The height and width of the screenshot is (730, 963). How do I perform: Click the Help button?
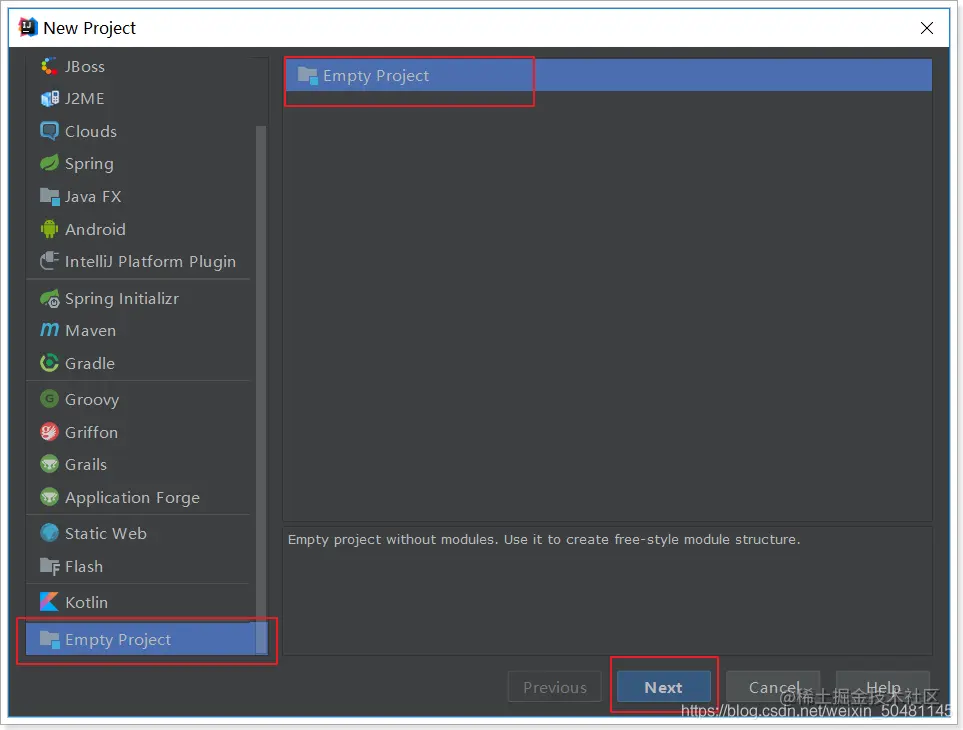(x=883, y=687)
